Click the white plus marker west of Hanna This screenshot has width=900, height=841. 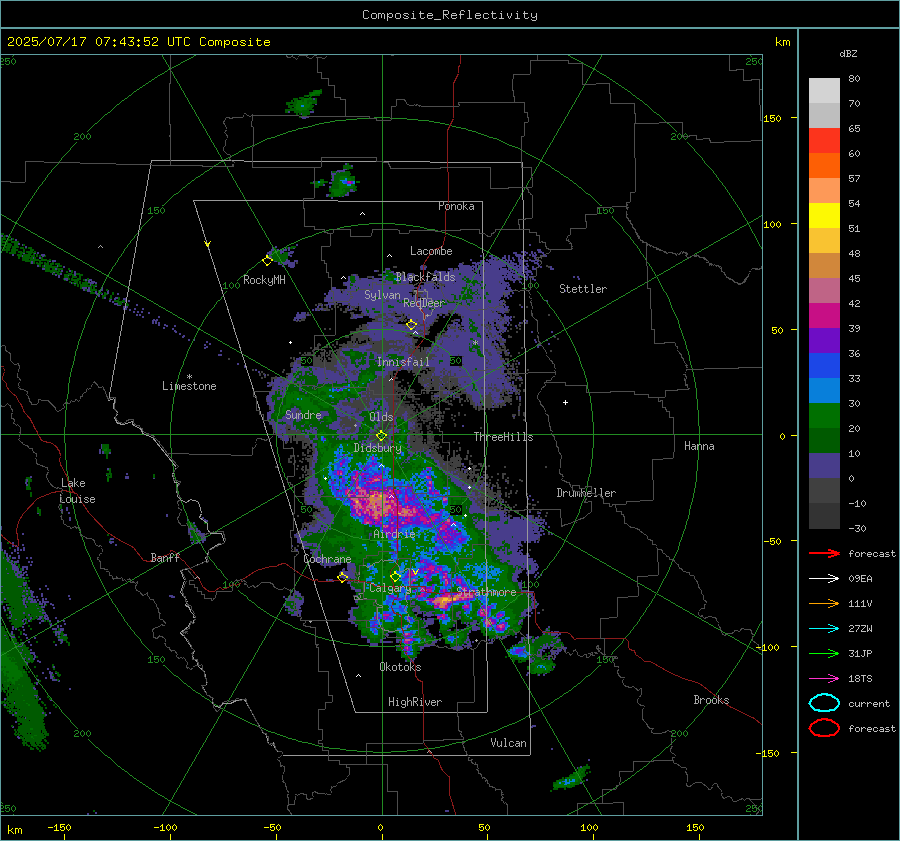[565, 402]
